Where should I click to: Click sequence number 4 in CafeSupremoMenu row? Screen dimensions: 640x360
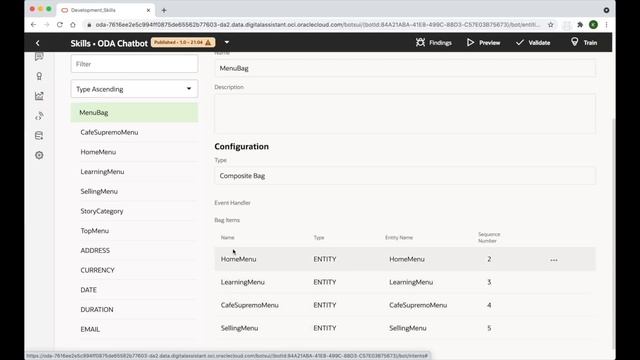click(x=489, y=305)
